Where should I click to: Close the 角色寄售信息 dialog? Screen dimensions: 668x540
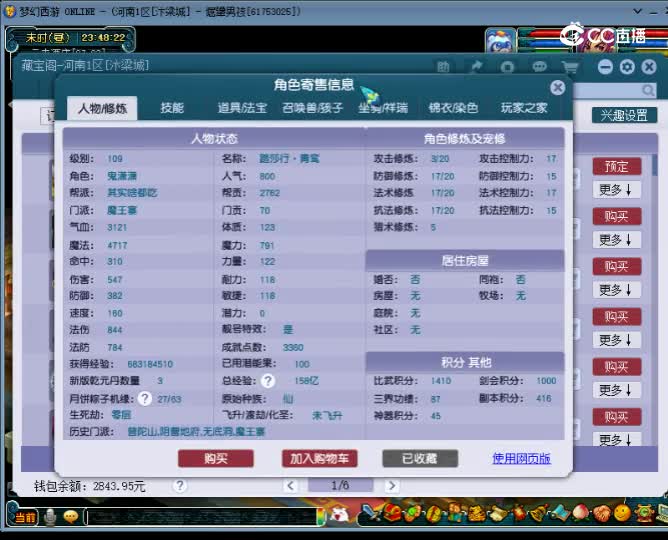(x=557, y=87)
